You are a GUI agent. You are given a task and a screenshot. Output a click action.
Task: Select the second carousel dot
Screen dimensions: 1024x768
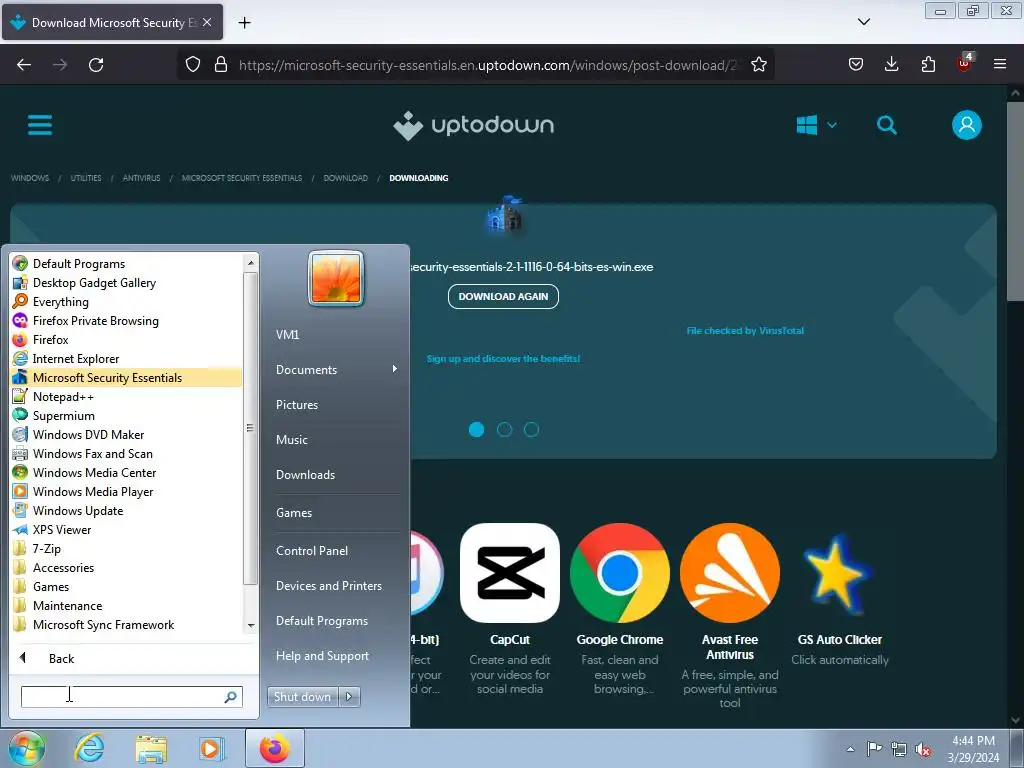pos(504,429)
